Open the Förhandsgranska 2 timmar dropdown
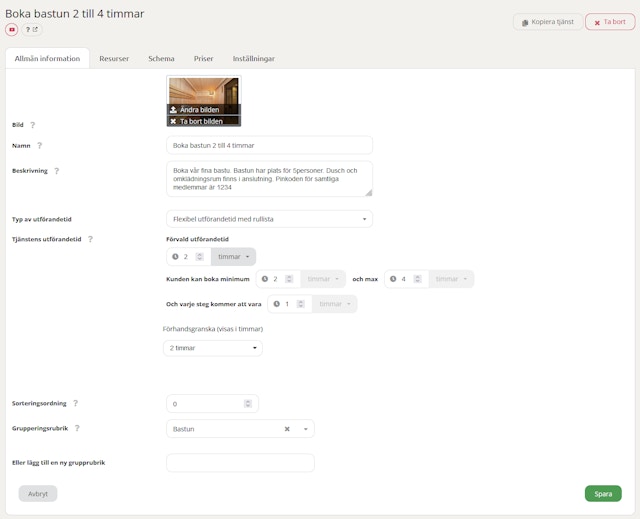 coord(213,348)
